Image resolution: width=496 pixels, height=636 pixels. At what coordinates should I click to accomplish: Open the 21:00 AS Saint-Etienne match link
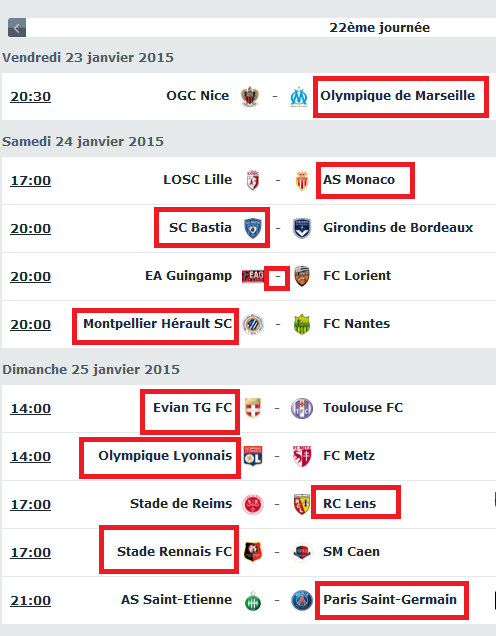[30, 600]
